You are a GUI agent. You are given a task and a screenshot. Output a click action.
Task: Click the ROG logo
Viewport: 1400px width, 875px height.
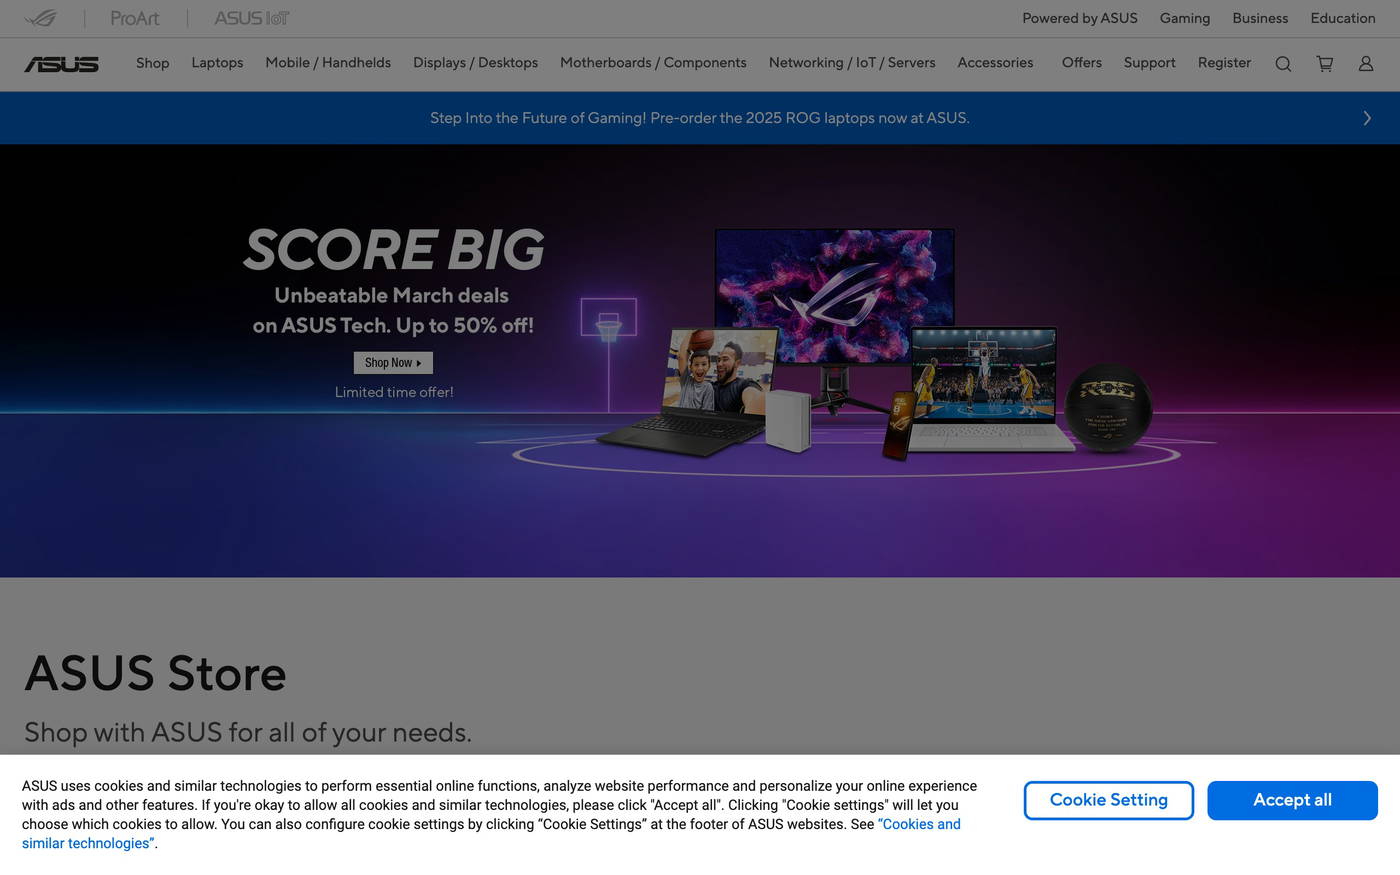pos(42,18)
